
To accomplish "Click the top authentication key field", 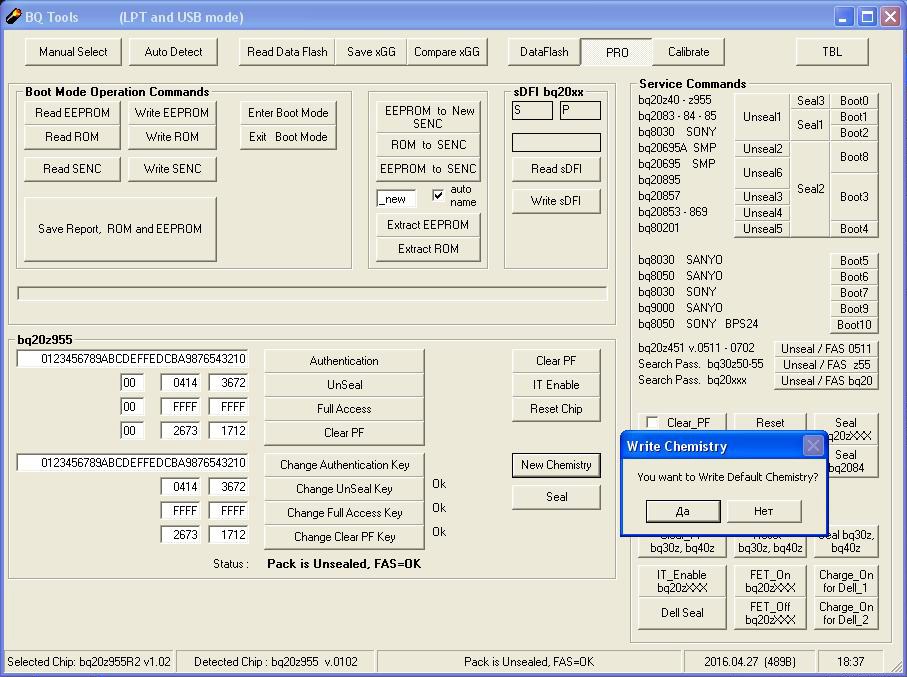I will [x=132, y=359].
